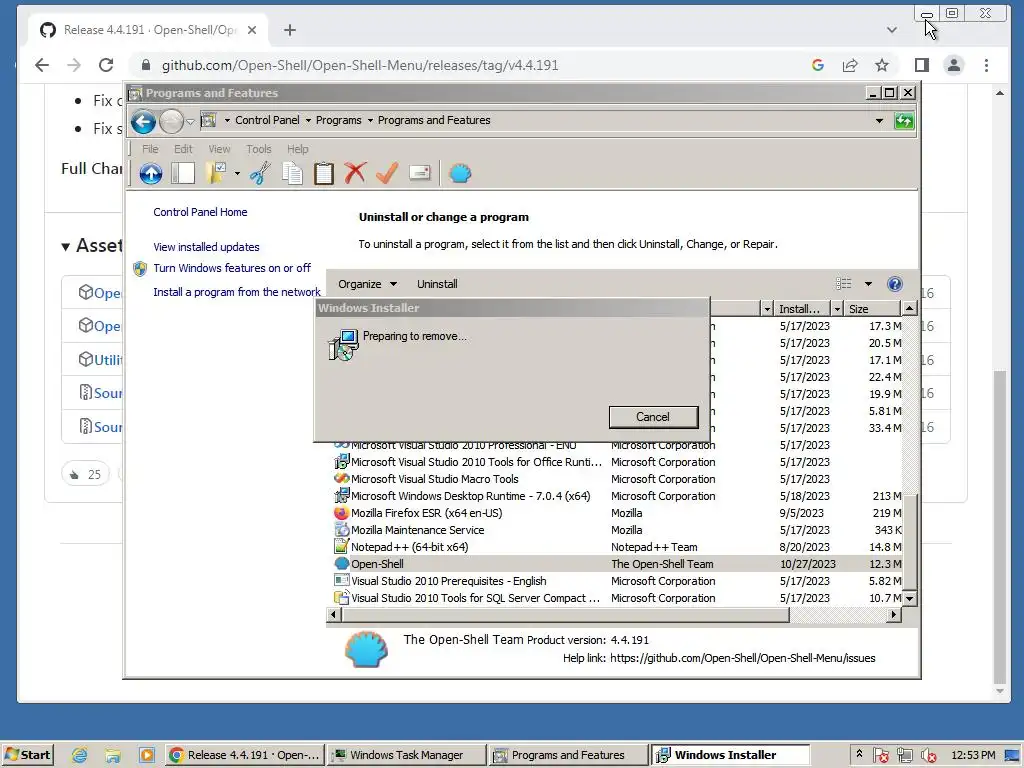Go back in Programs and Features window
The height and width of the screenshot is (768, 1024).
(x=143, y=121)
